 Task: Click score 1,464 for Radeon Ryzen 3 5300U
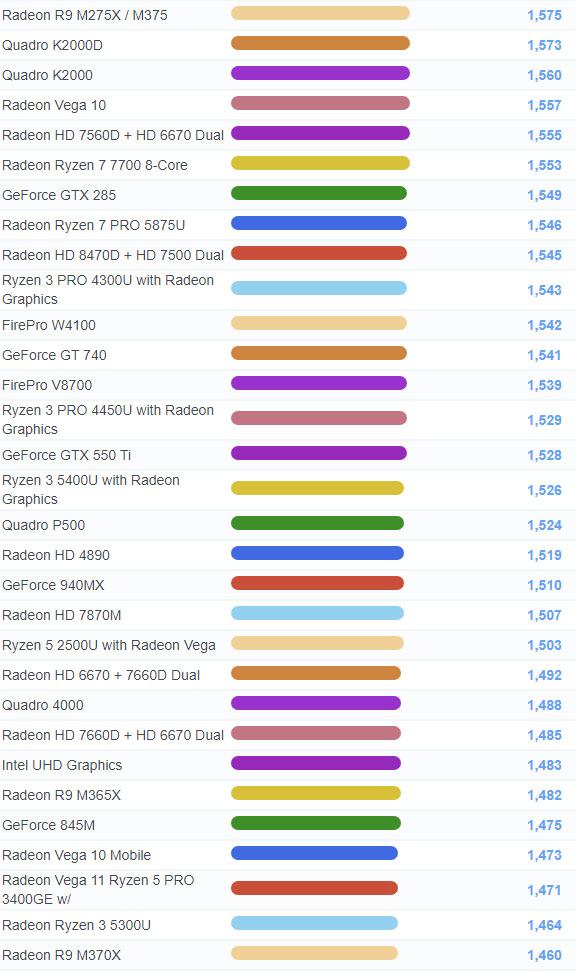(544, 926)
